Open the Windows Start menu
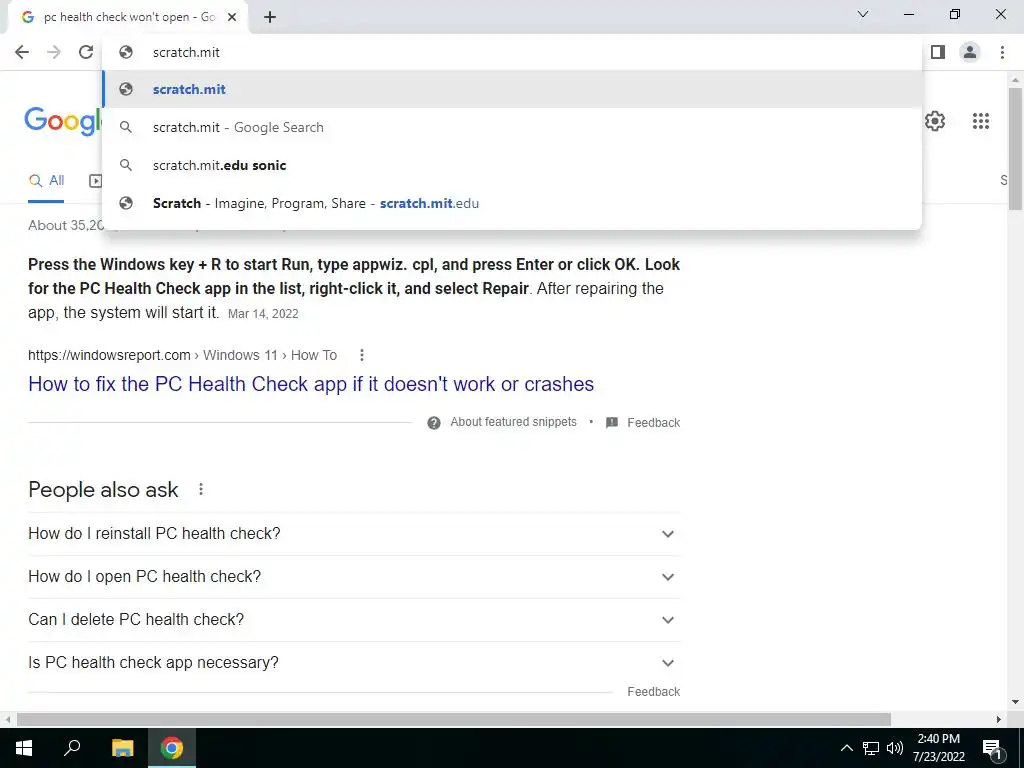The image size is (1024, 768). tap(24, 748)
